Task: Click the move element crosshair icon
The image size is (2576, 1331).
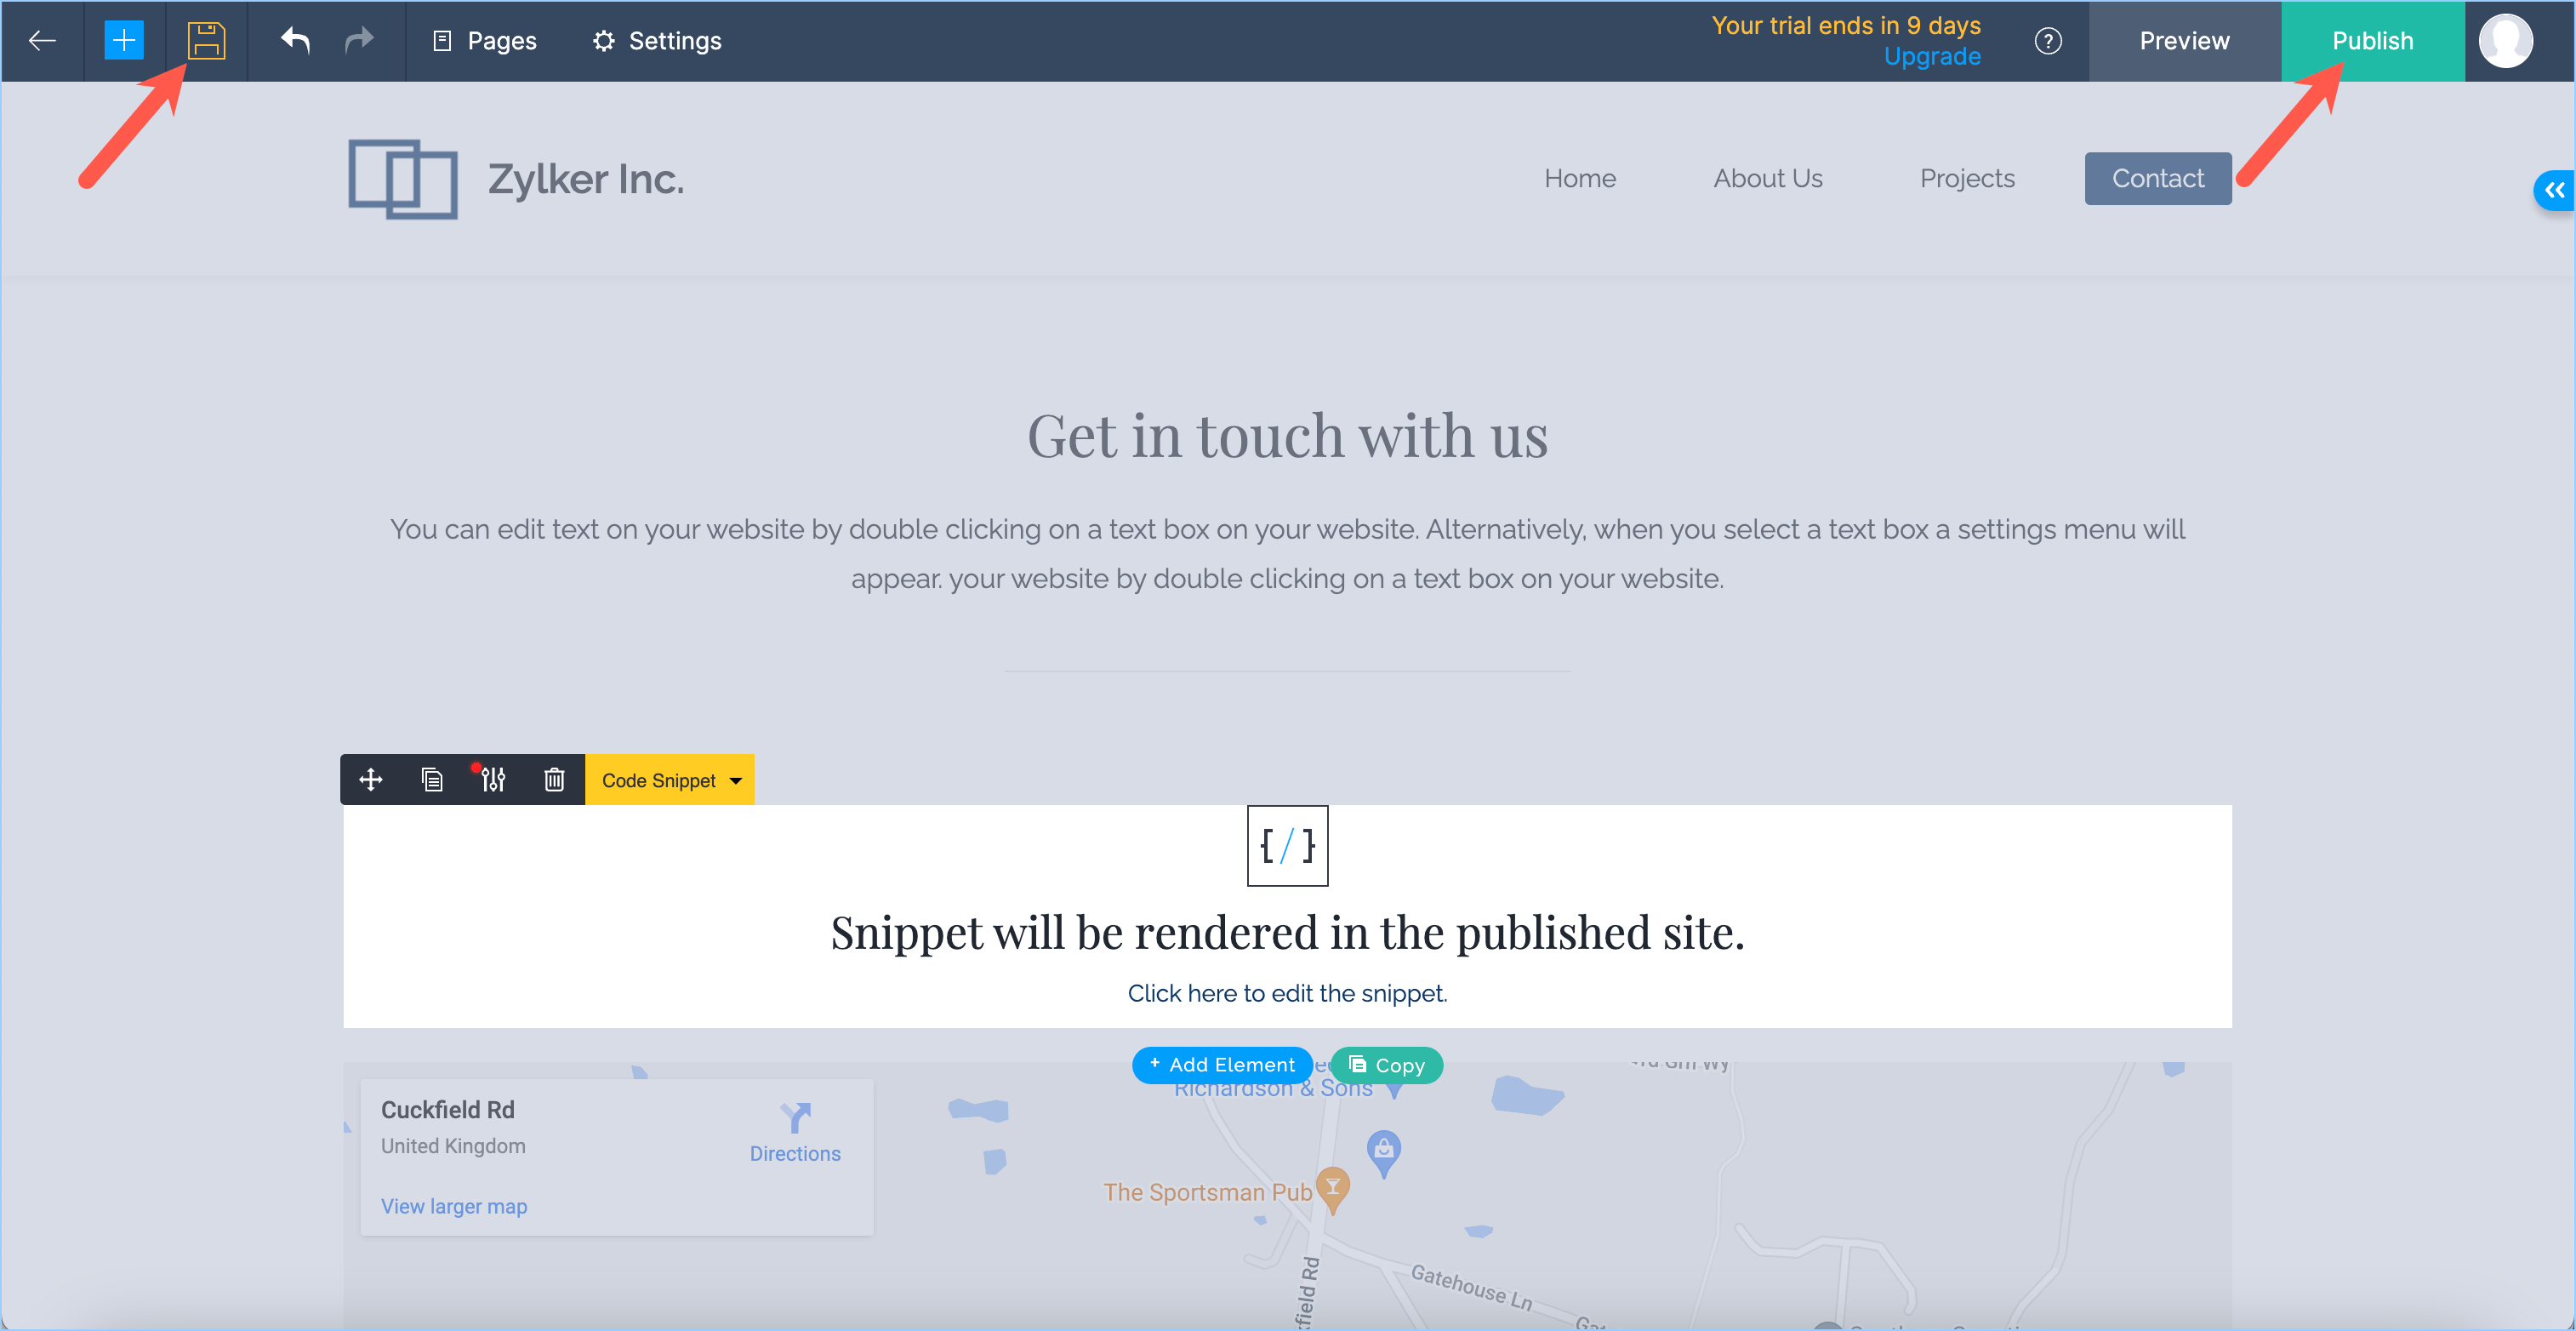Action: [371, 780]
